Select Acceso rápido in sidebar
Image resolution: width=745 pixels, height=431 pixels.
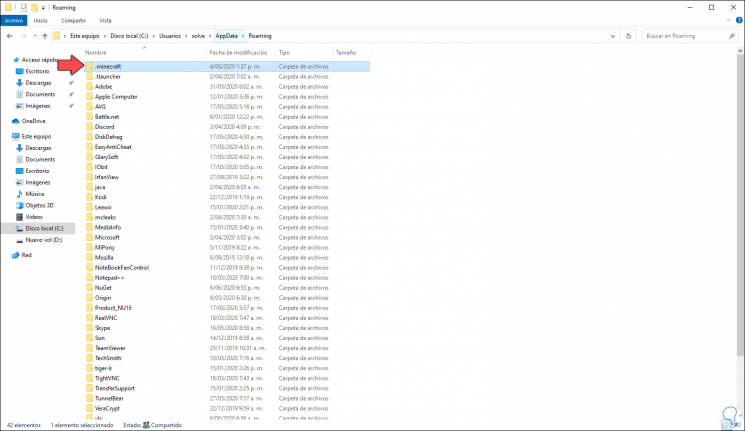[39, 60]
